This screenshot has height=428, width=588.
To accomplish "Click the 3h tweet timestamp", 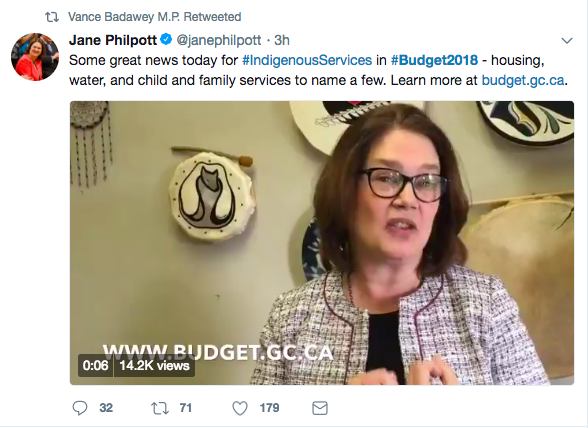I will [x=282, y=40].
